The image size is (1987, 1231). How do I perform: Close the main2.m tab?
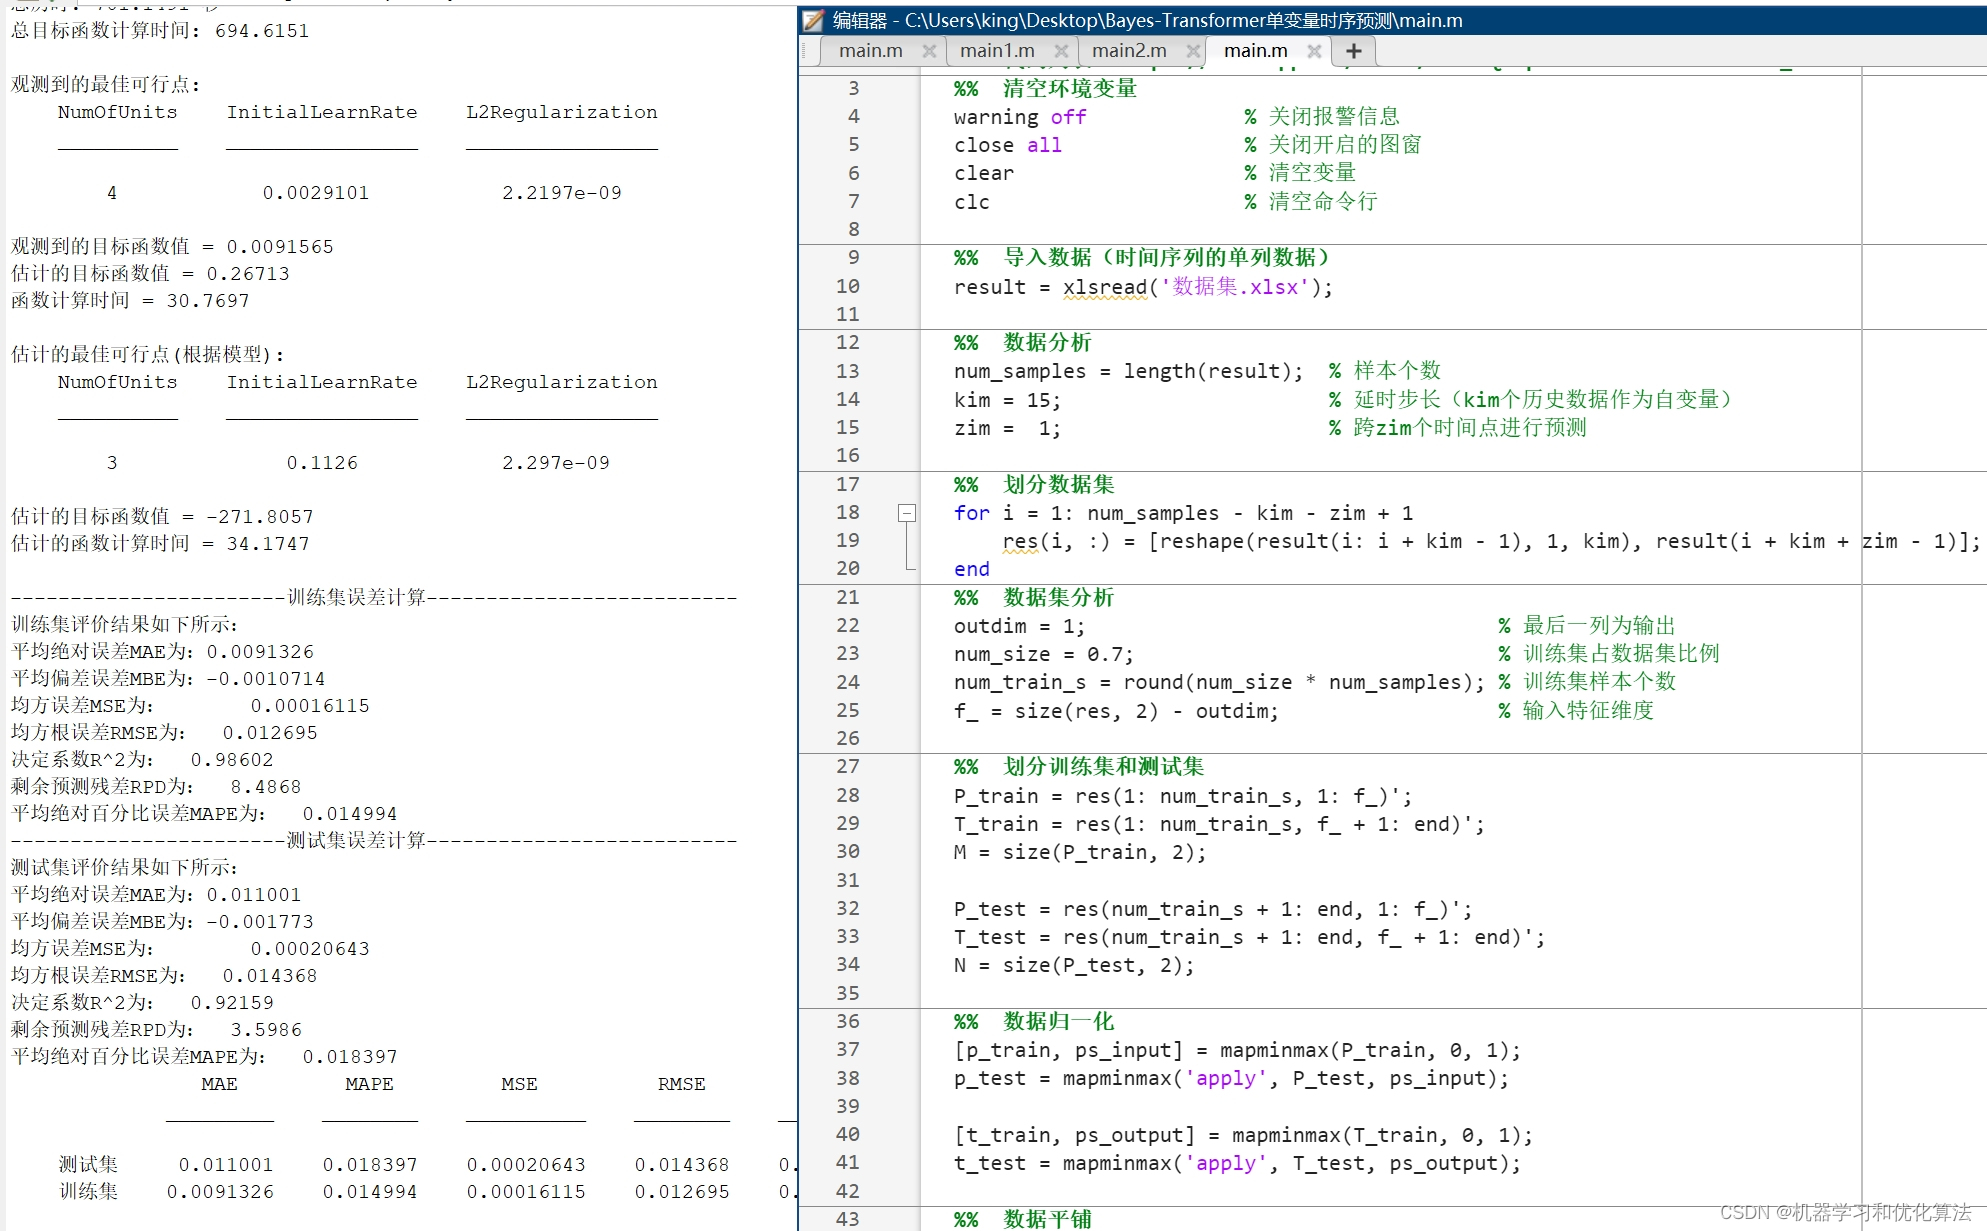(1193, 51)
